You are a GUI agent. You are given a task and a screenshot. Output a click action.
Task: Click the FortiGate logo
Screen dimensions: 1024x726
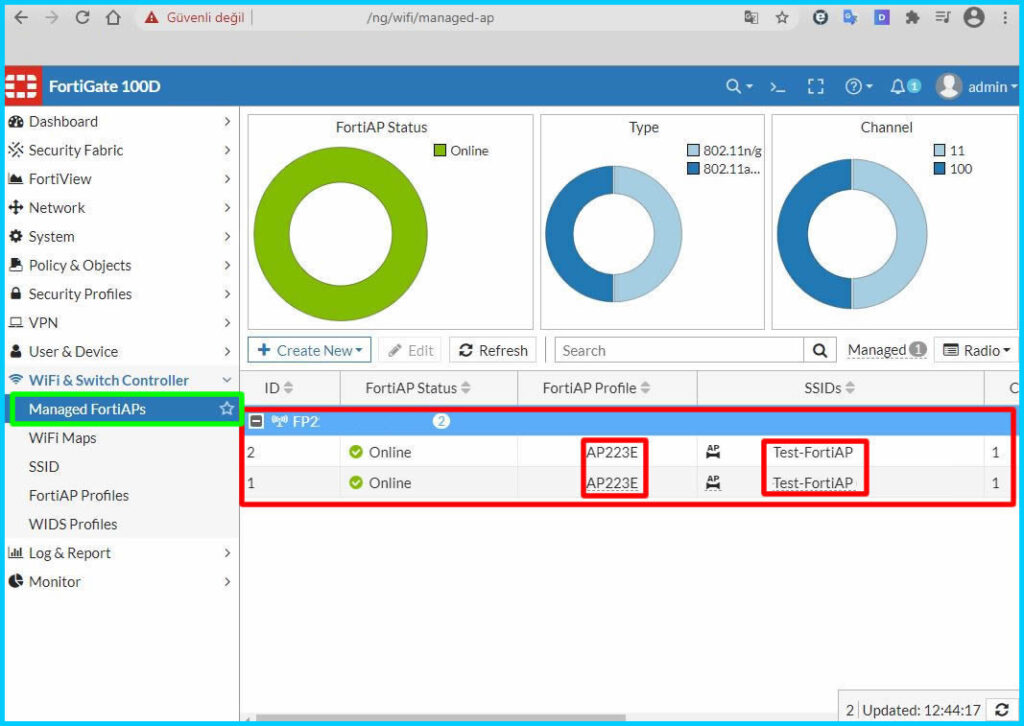(x=23, y=86)
